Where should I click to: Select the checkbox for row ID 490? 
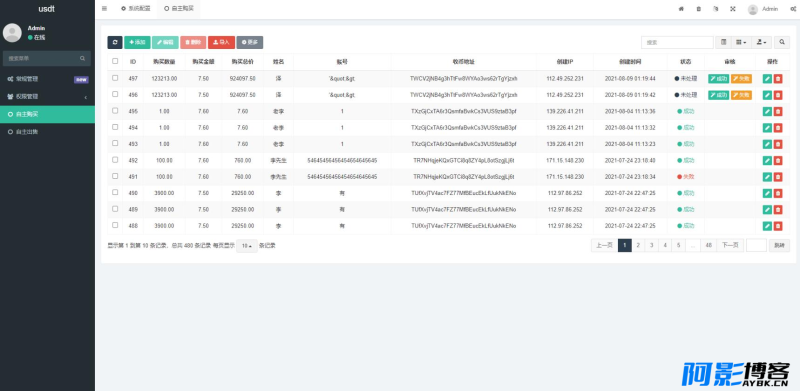click(115, 192)
